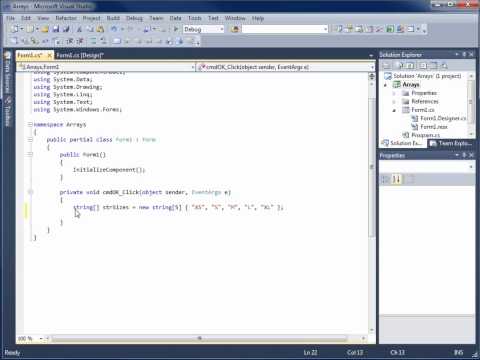Screen dimensions: 480x360
Task: Click the green Start Page toolbar icon
Action: (x=390, y=29)
